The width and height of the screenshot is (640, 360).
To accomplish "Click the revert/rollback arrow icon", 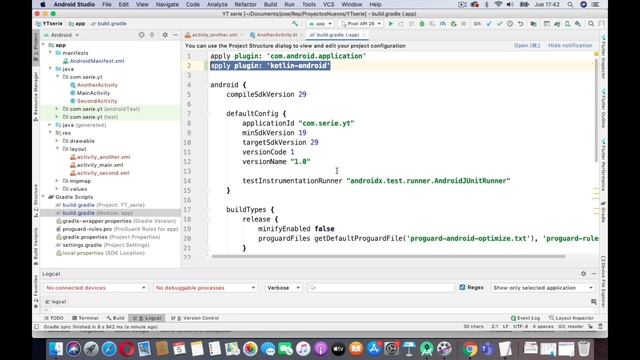I will coord(520,24).
